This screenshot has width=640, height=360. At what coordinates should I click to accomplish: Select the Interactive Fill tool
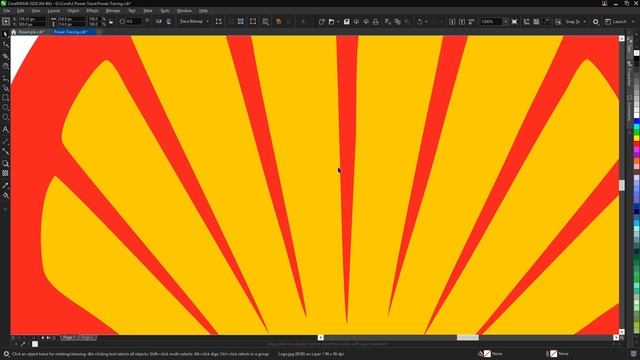click(x=5, y=196)
